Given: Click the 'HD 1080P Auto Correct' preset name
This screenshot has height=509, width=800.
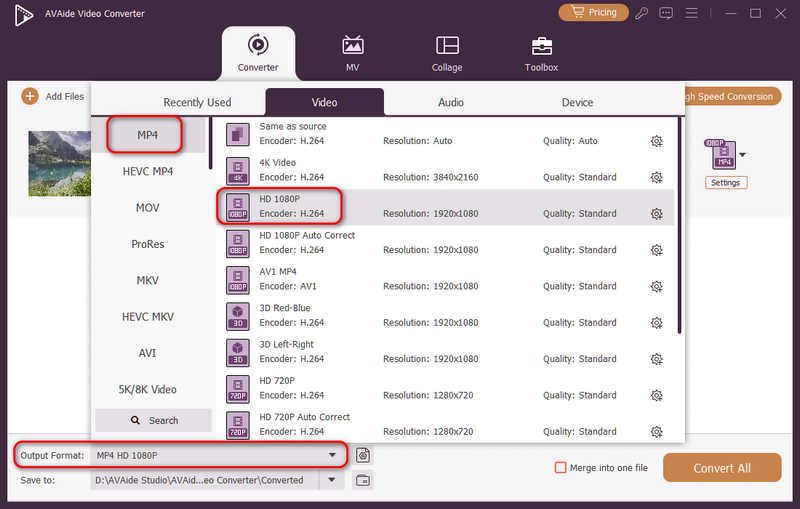Looking at the screenshot, I should tap(307, 235).
